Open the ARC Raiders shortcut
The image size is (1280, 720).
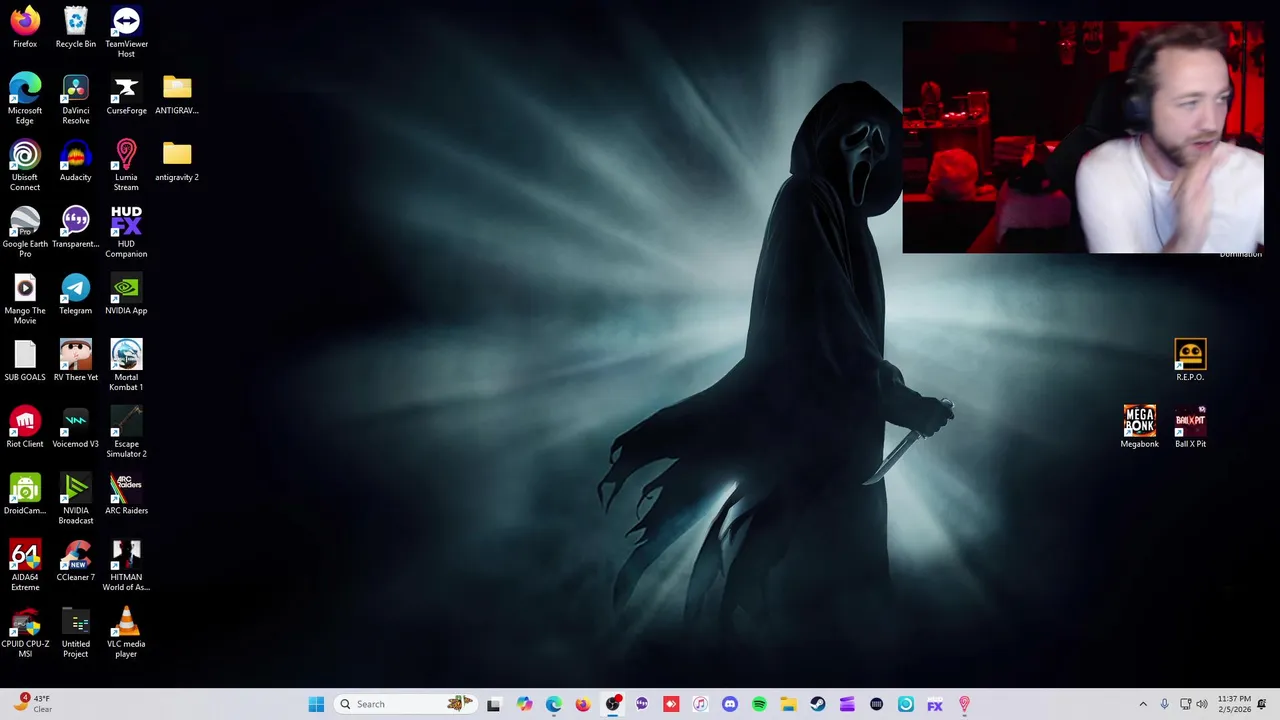(x=126, y=494)
